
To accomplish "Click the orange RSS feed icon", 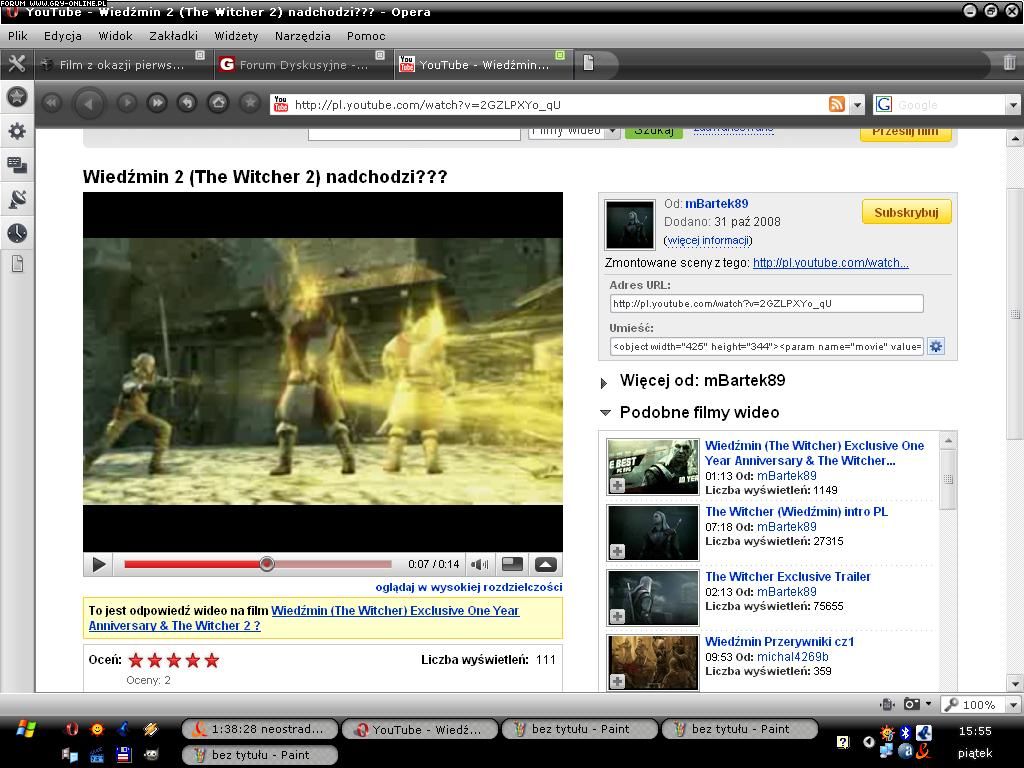I will click(x=837, y=104).
